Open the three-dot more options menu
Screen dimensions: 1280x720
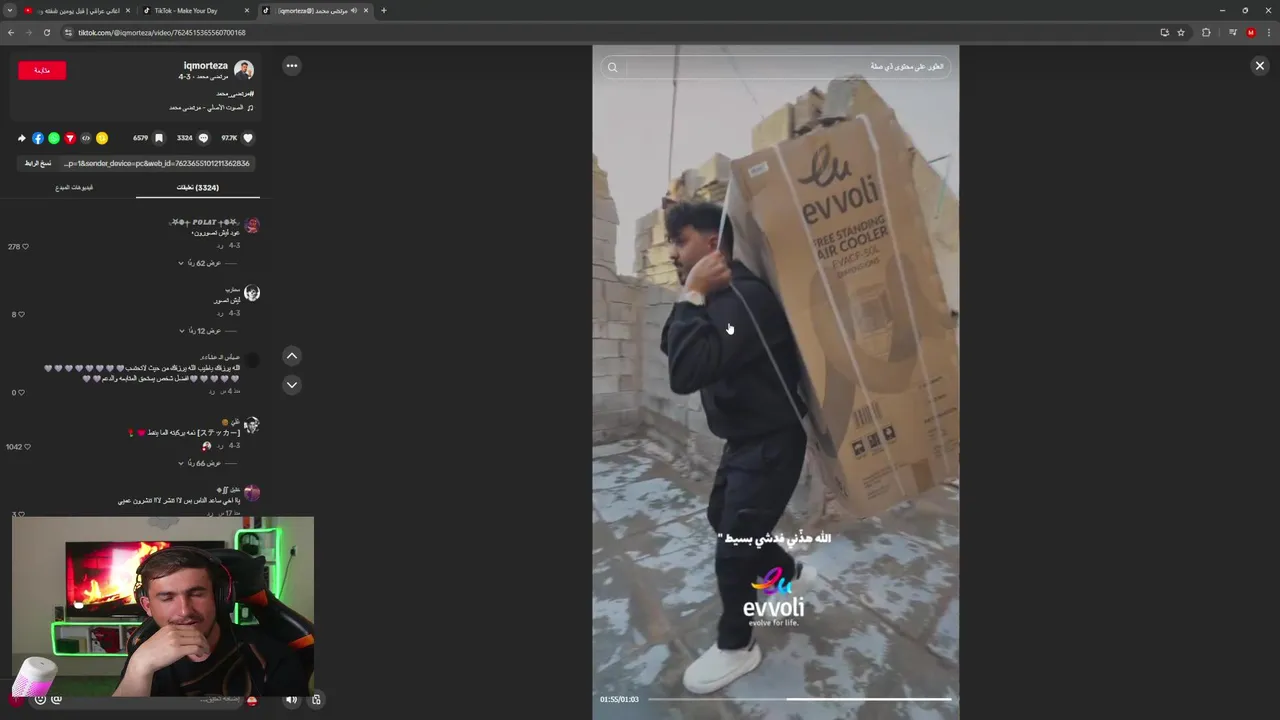click(x=292, y=66)
